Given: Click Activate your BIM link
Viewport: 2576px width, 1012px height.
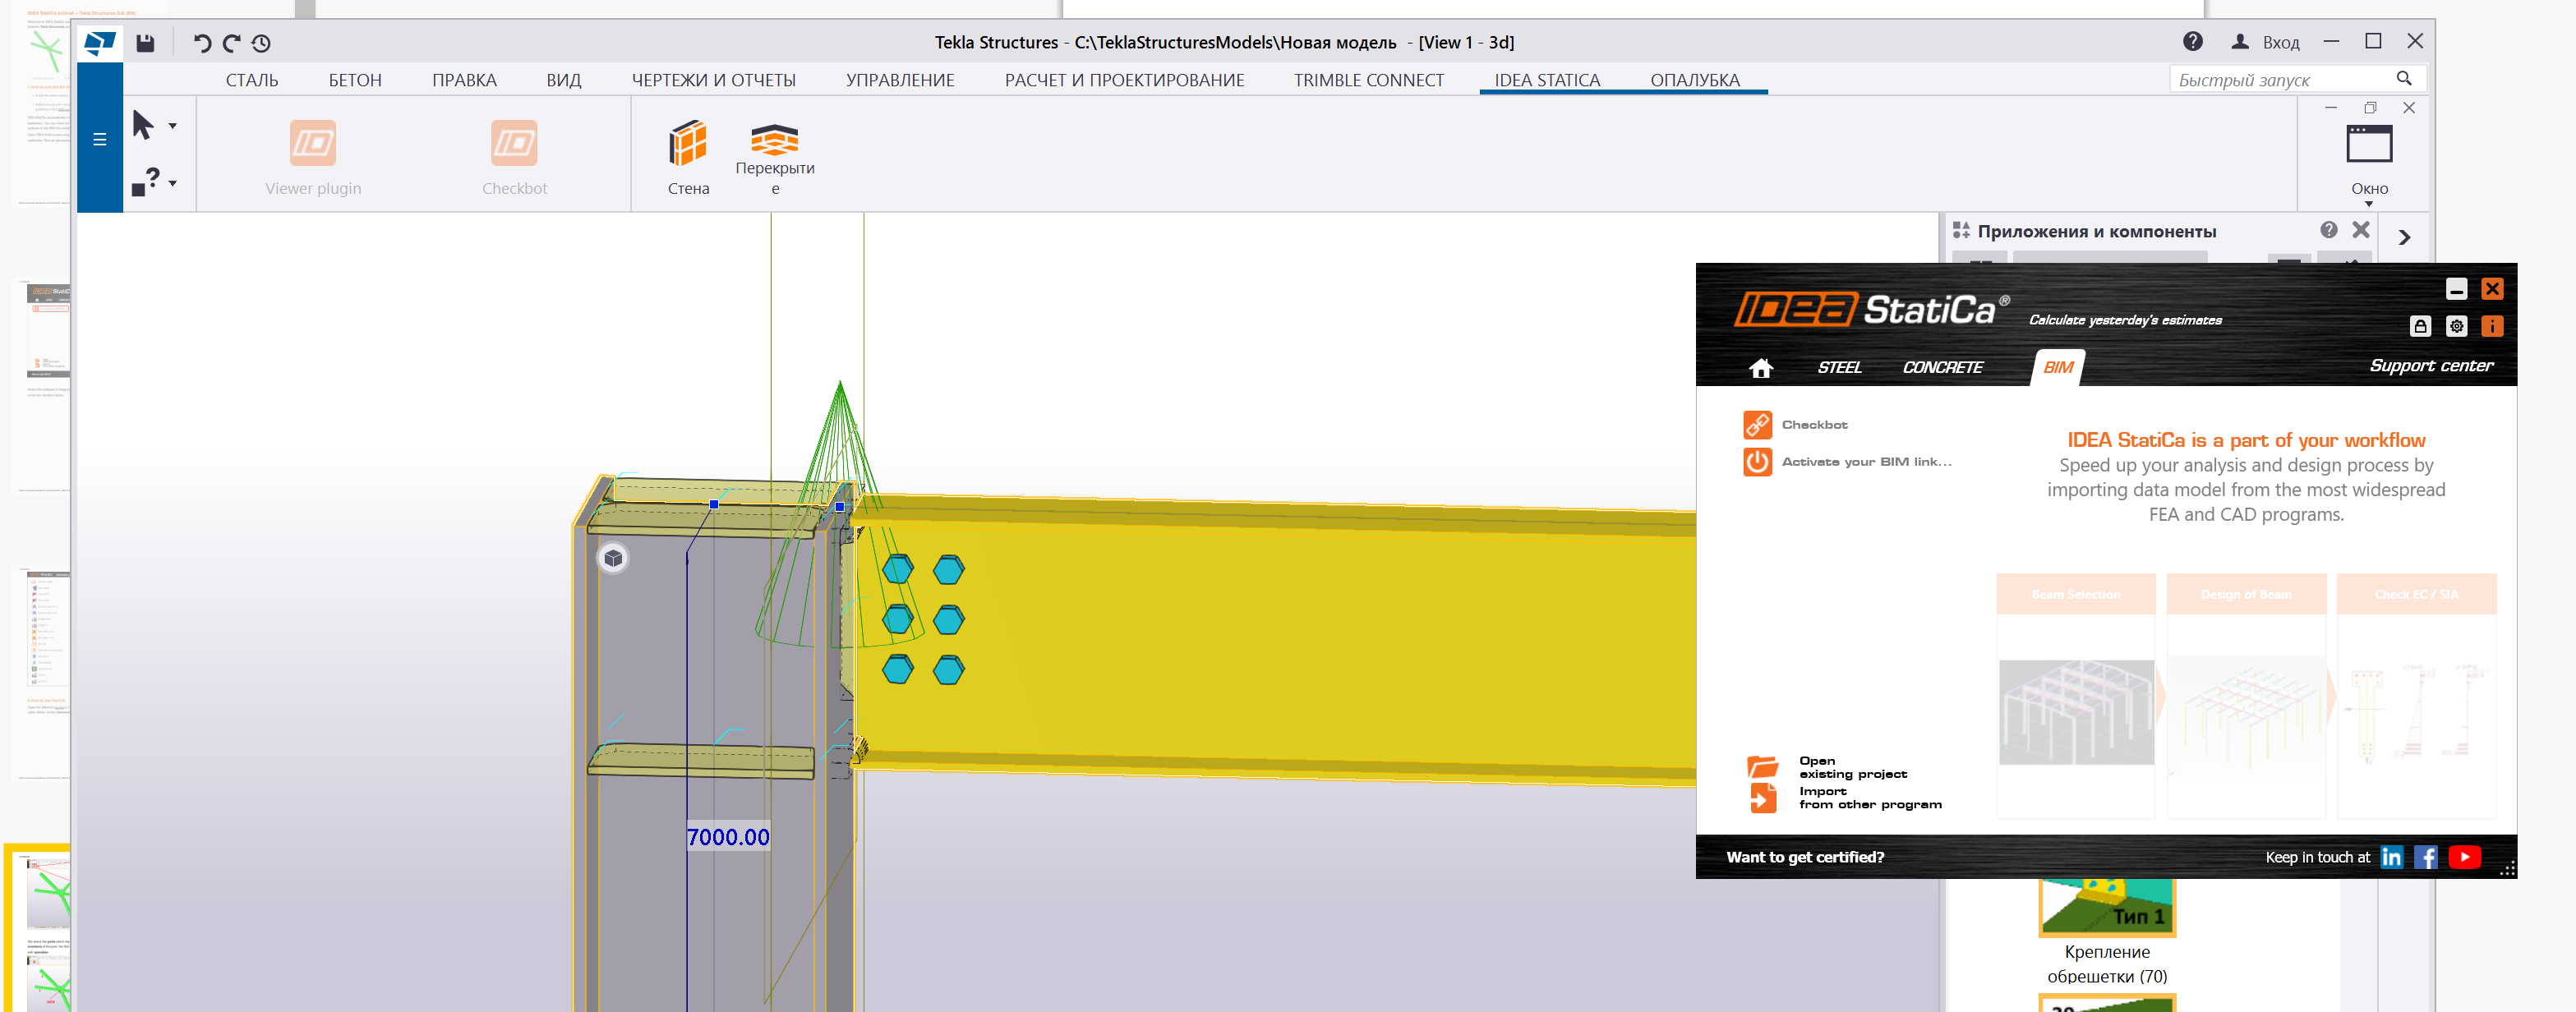Looking at the screenshot, I should click(x=1865, y=462).
